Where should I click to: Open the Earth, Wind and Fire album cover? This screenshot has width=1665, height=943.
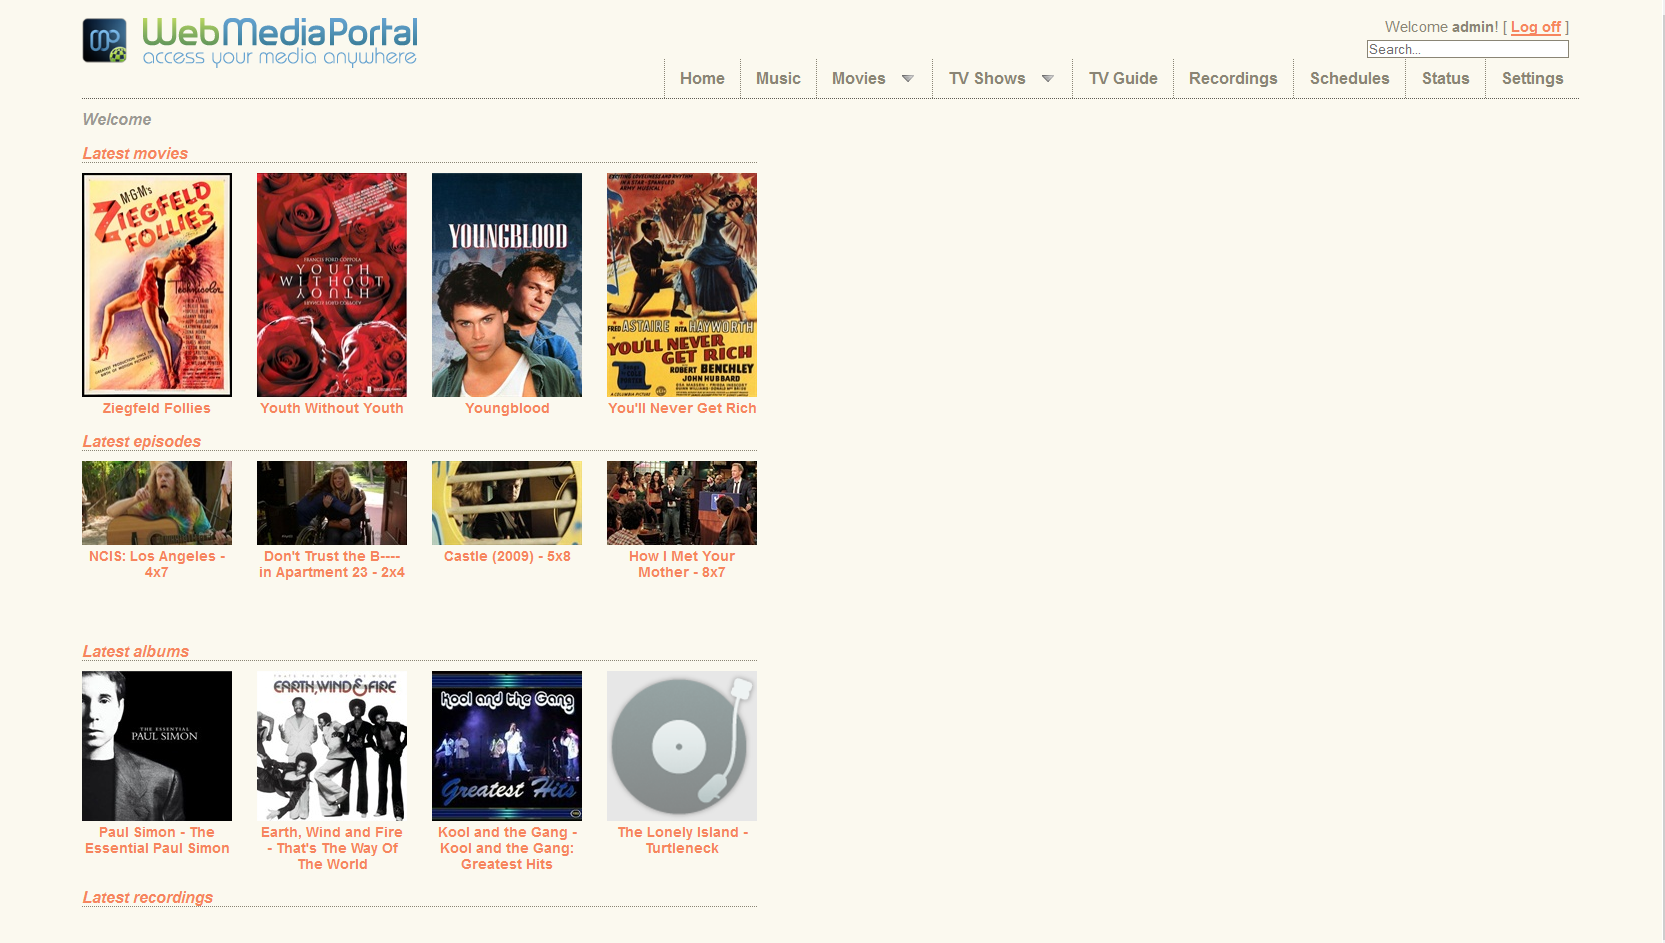(332, 746)
